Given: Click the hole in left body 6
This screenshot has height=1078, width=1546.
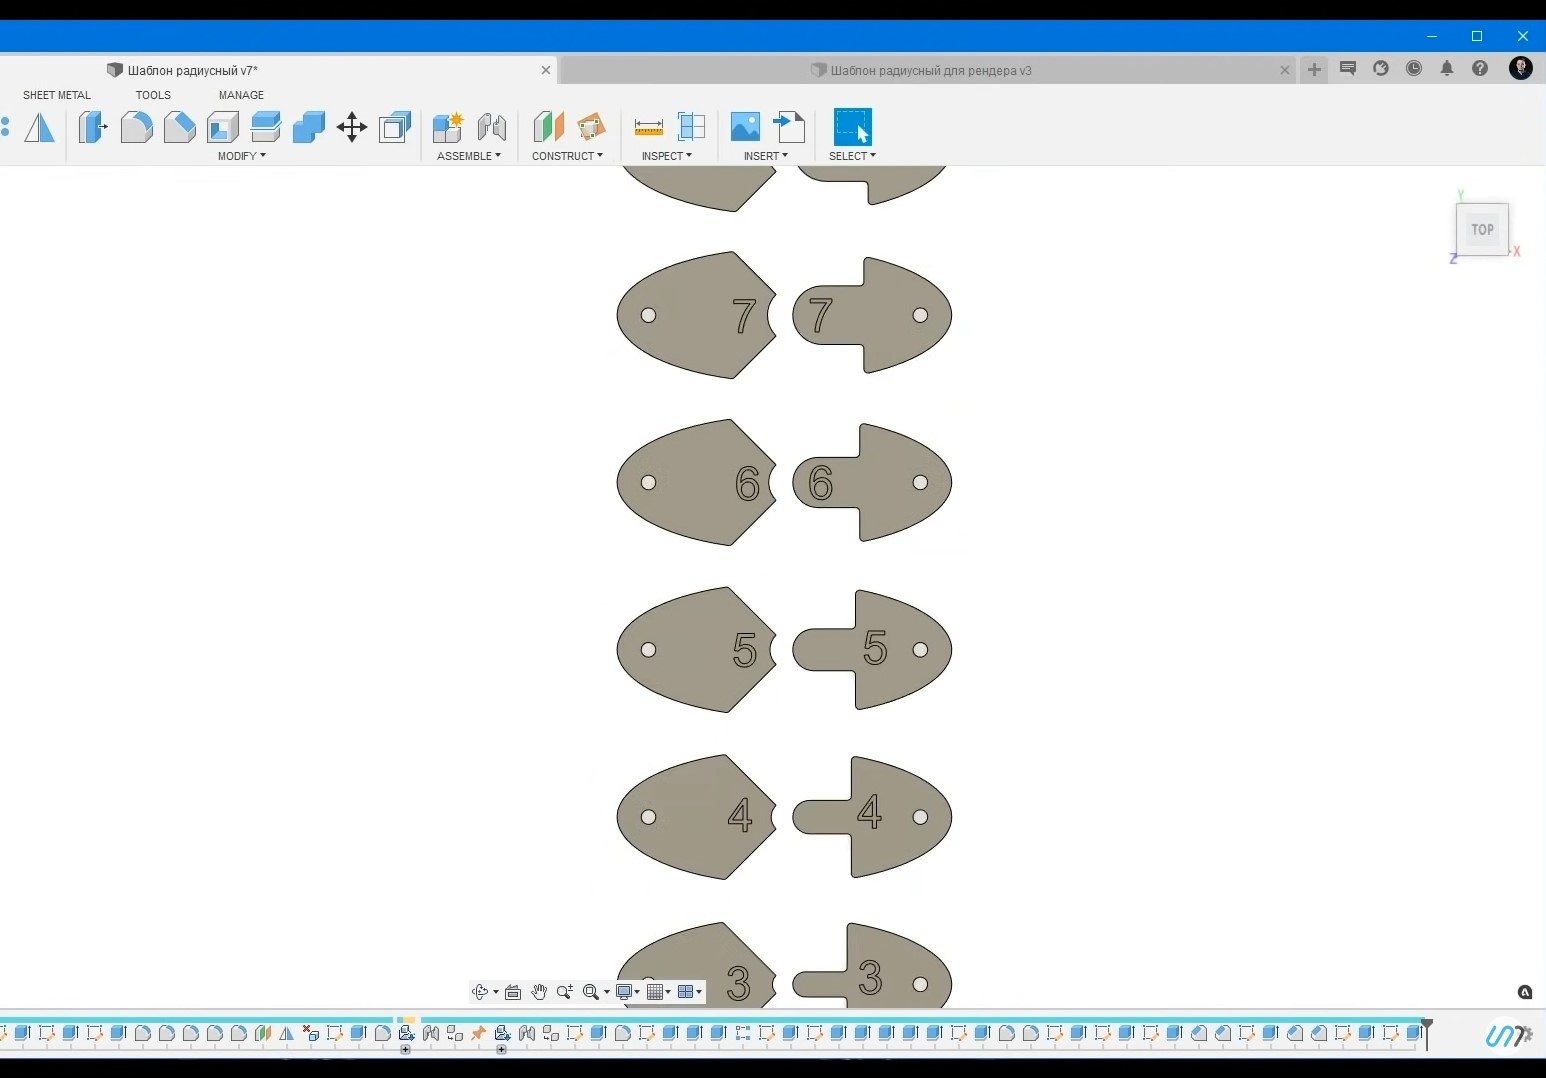Looking at the screenshot, I should (648, 482).
